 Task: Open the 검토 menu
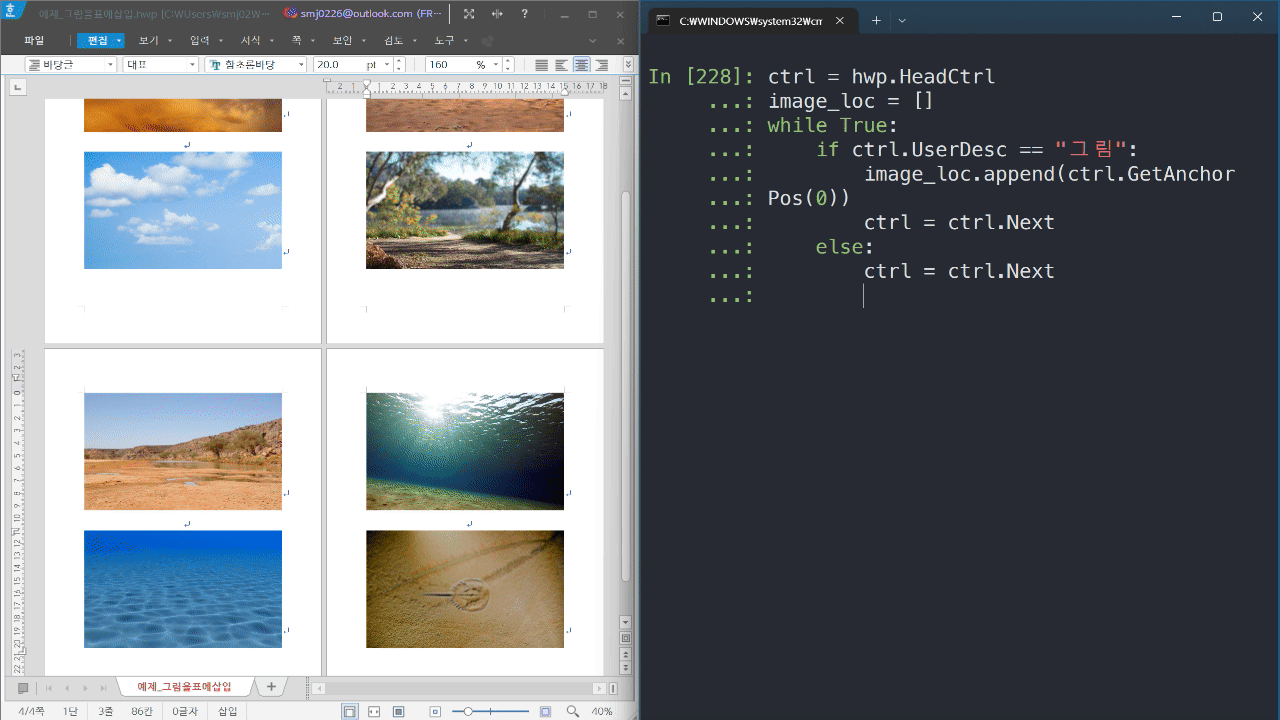coord(393,40)
